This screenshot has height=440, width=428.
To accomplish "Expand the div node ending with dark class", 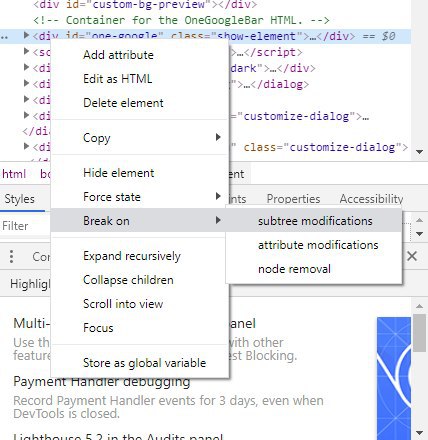I will (26, 67).
